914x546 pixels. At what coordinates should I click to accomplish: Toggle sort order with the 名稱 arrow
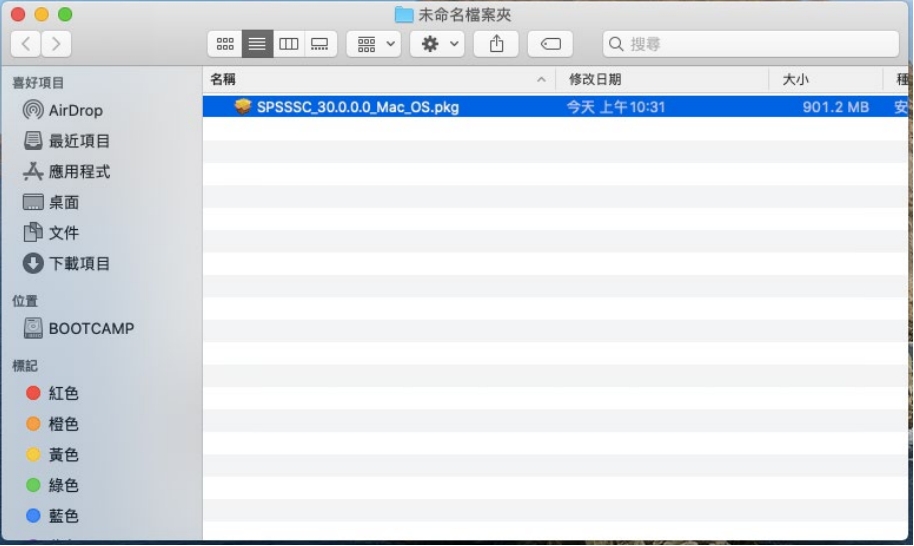[x=541, y=80]
